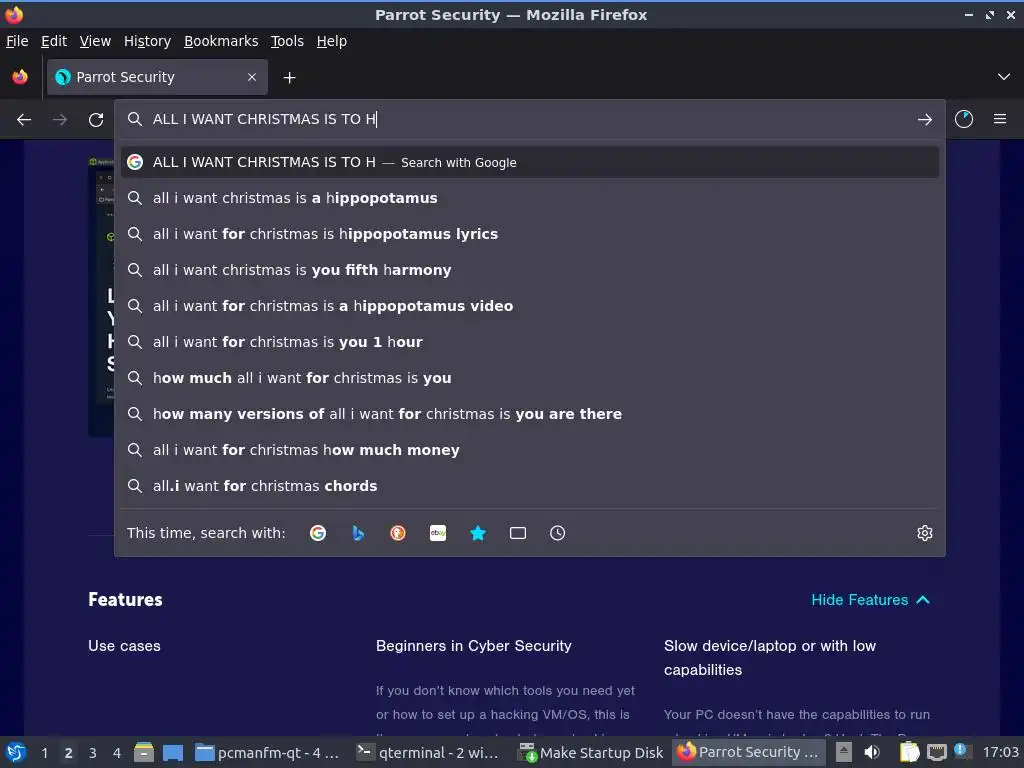Viewport: 1024px width, 768px height.
Task: Open the network monitor tray icon
Action: [x=936, y=752]
